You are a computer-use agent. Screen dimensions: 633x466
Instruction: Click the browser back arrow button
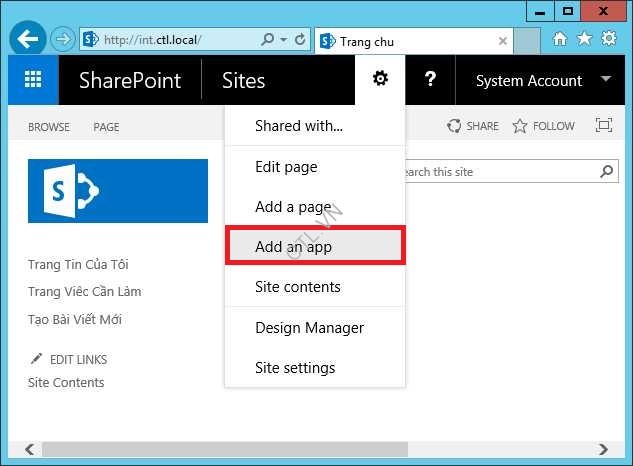pos(28,40)
